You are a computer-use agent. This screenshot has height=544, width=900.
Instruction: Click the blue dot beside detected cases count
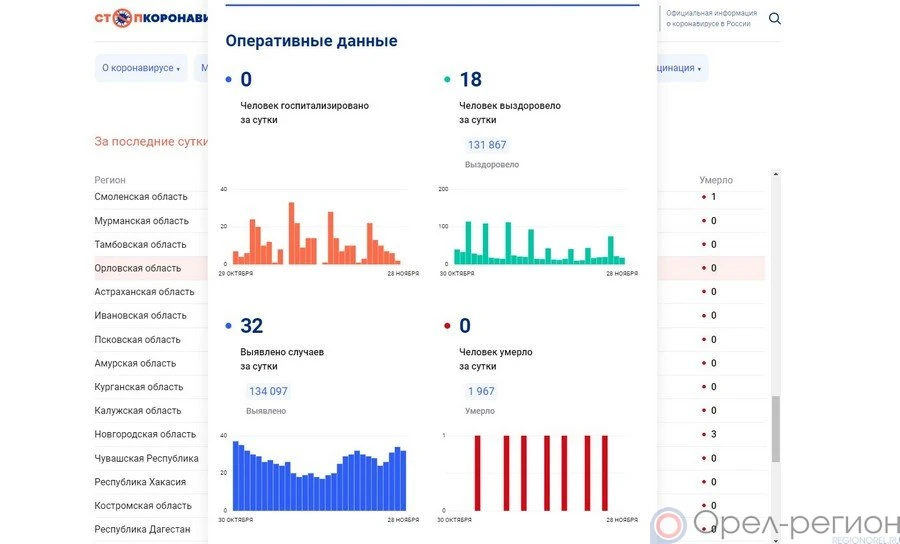pos(229,326)
